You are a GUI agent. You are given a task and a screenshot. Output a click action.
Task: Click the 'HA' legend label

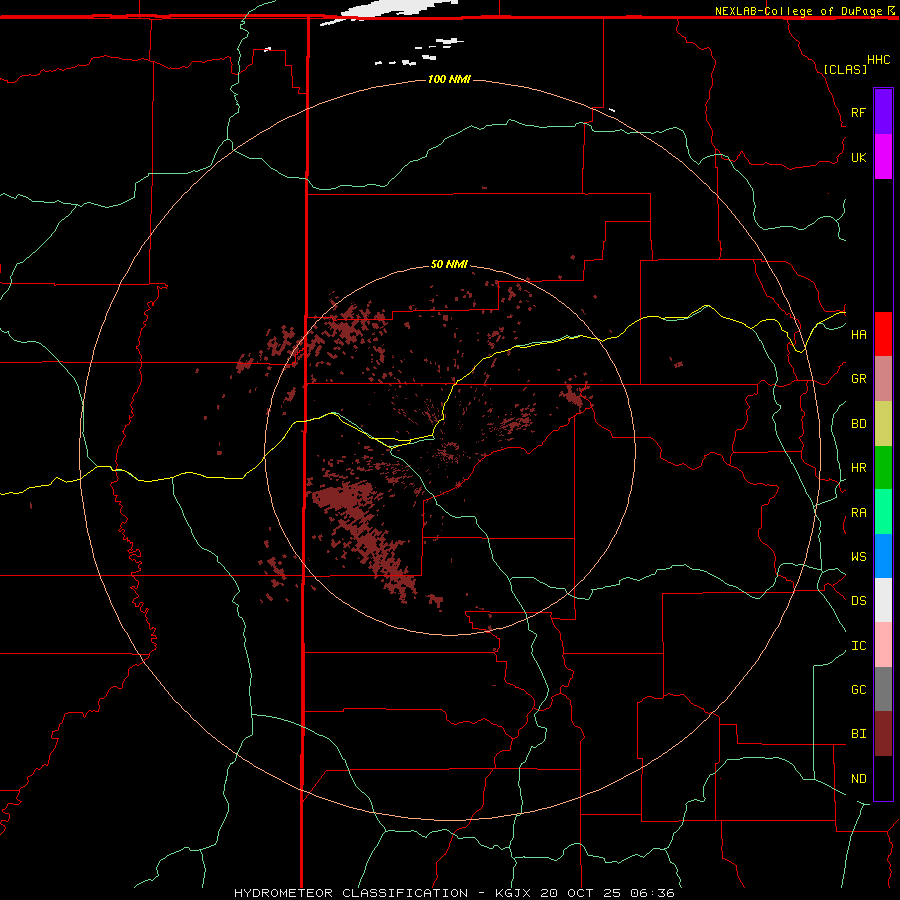(x=858, y=334)
